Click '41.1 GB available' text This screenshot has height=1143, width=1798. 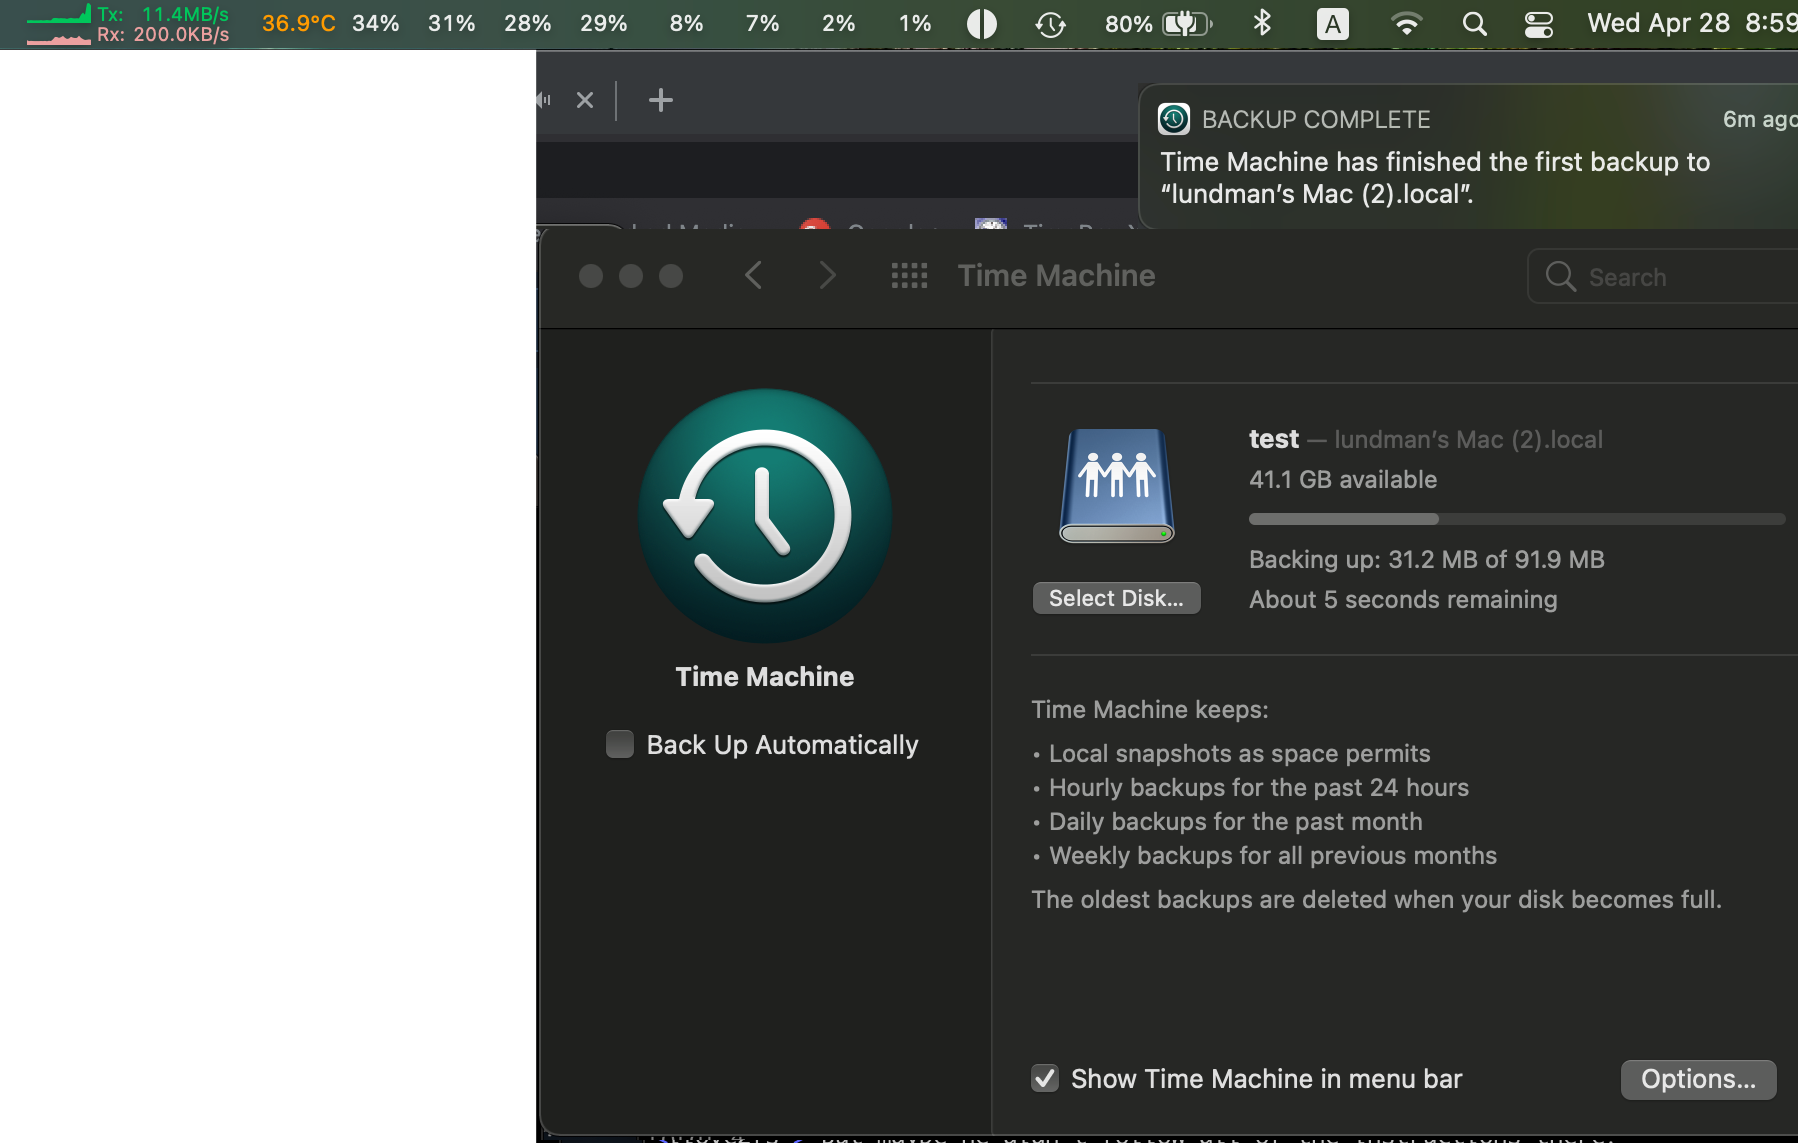pyautogui.click(x=1343, y=479)
